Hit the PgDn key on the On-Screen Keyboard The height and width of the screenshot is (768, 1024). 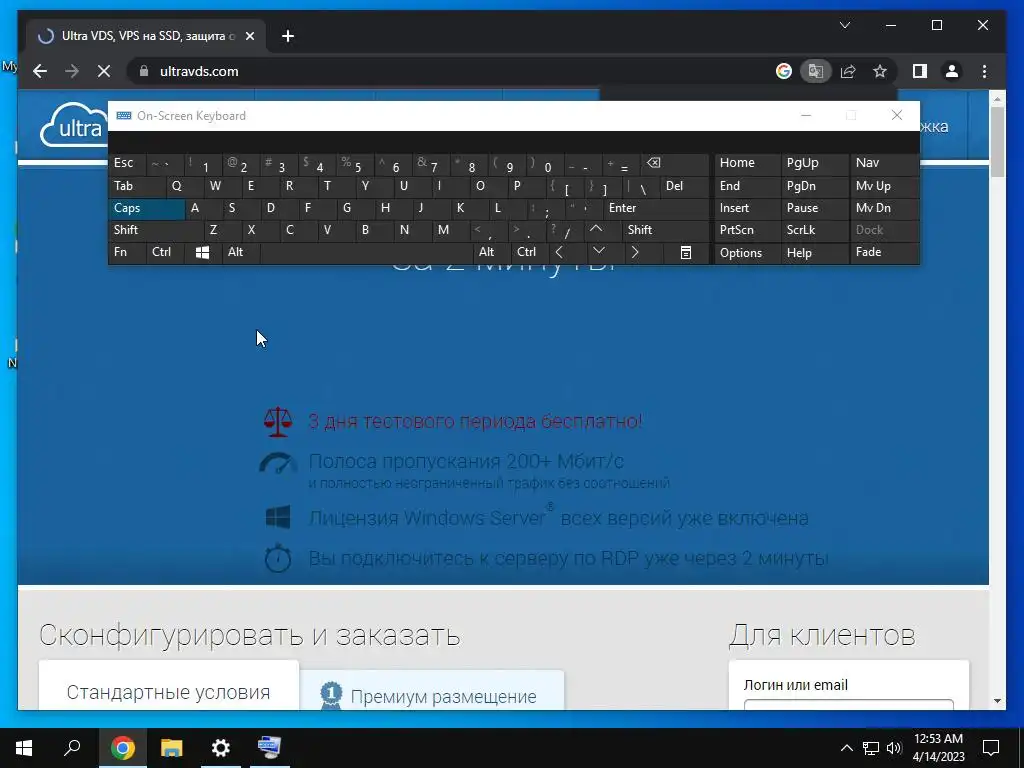tap(814, 186)
